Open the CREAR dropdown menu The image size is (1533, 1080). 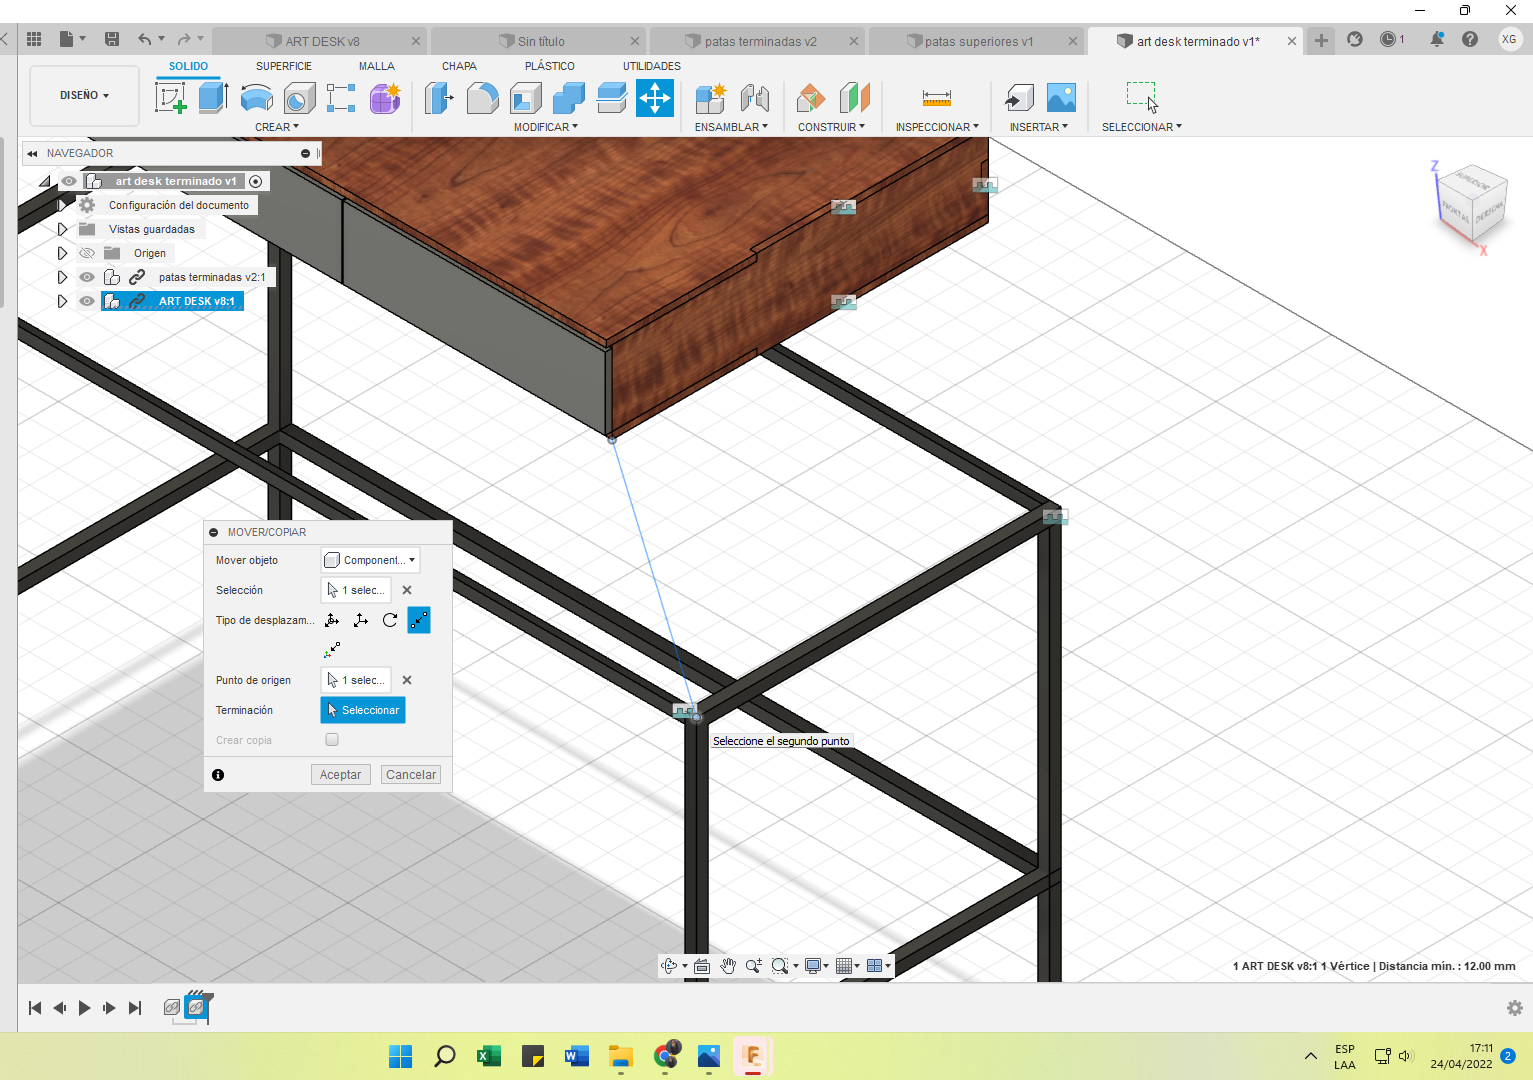[x=276, y=127]
